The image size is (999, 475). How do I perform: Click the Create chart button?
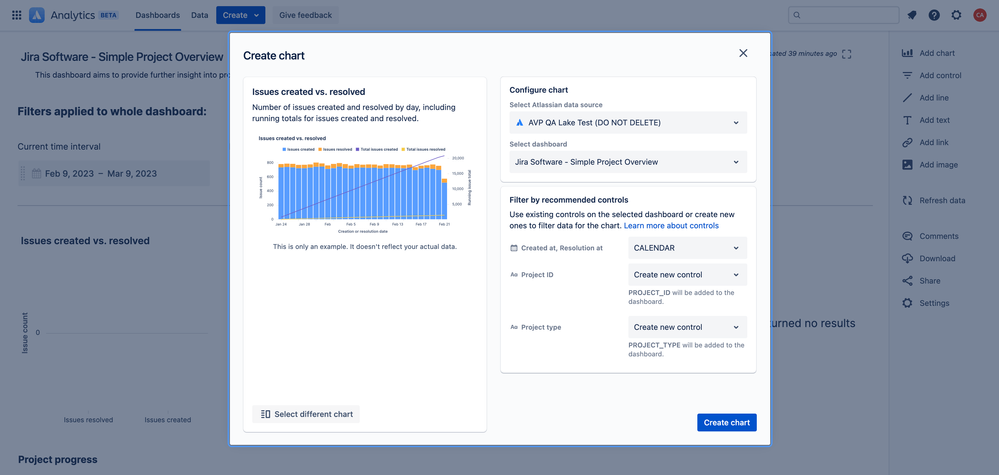coord(727,422)
